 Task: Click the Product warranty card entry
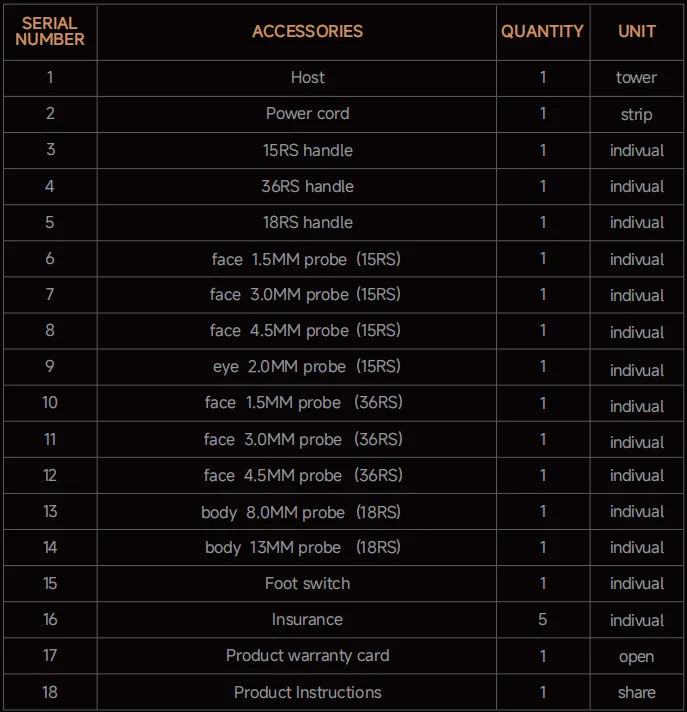307,656
